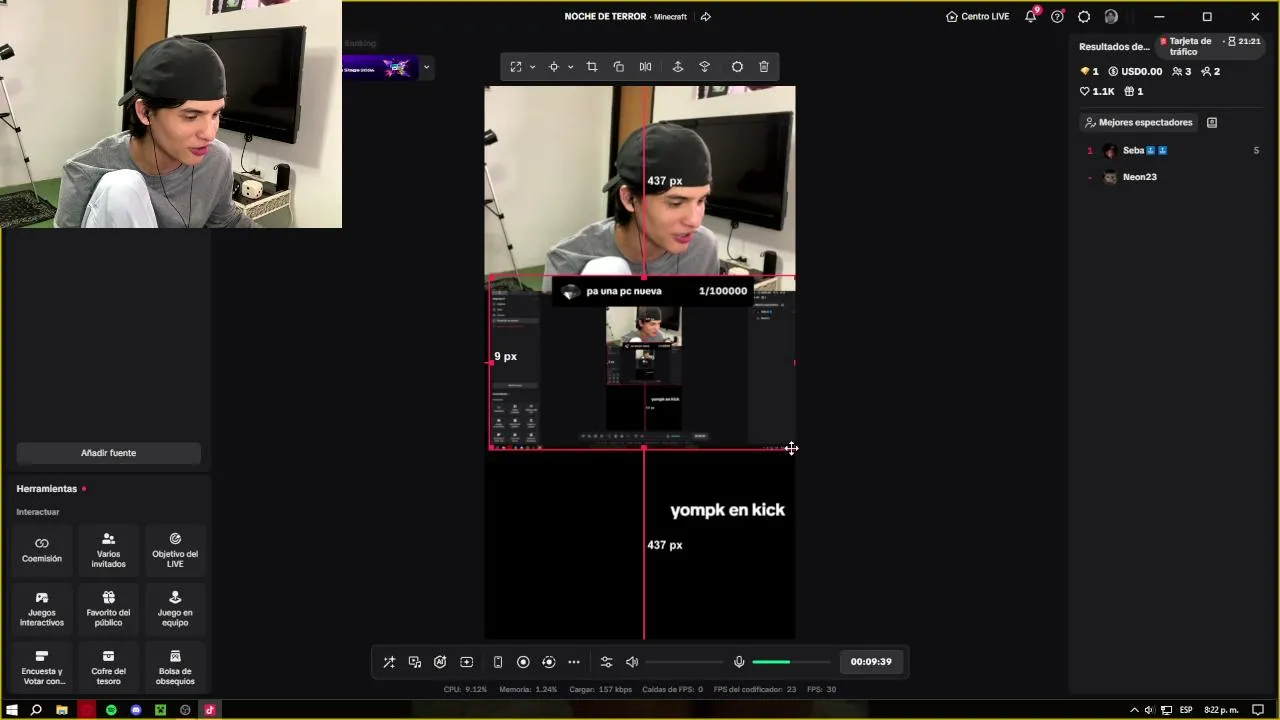Open Windows taskbar search

point(36,710)
